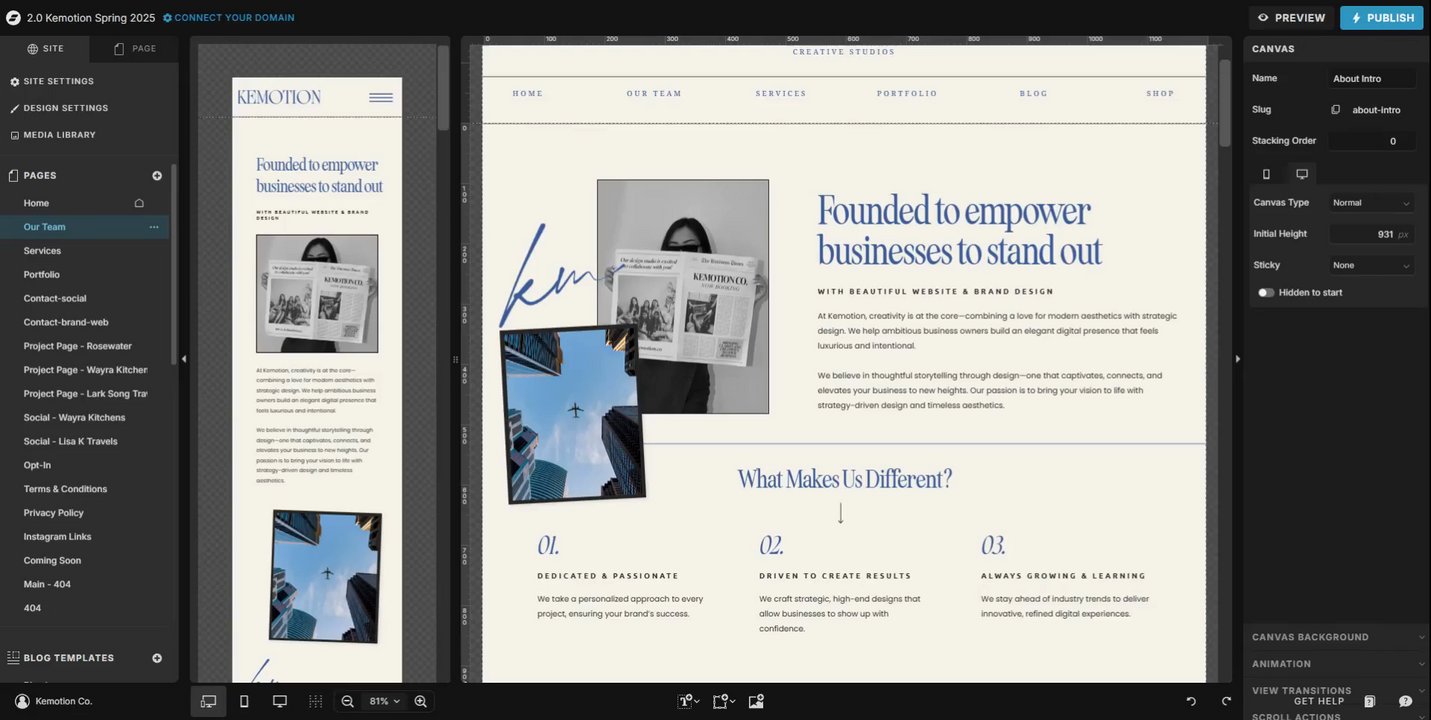Click the add image element icon
Screen dimensions: 1431x720
tap(756, 701)
